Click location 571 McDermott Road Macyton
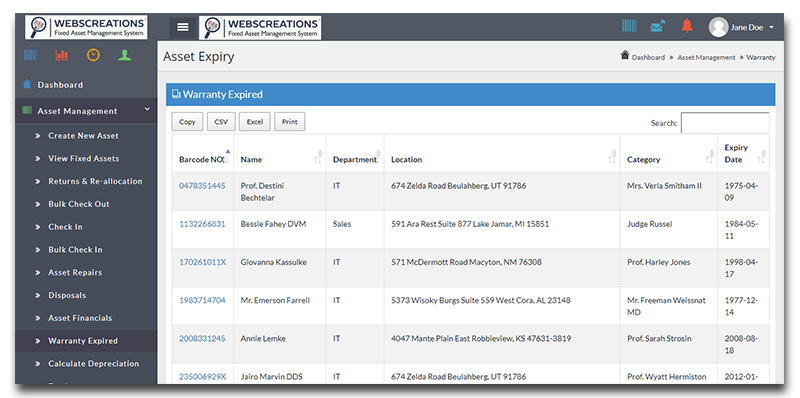 (466, 262)
